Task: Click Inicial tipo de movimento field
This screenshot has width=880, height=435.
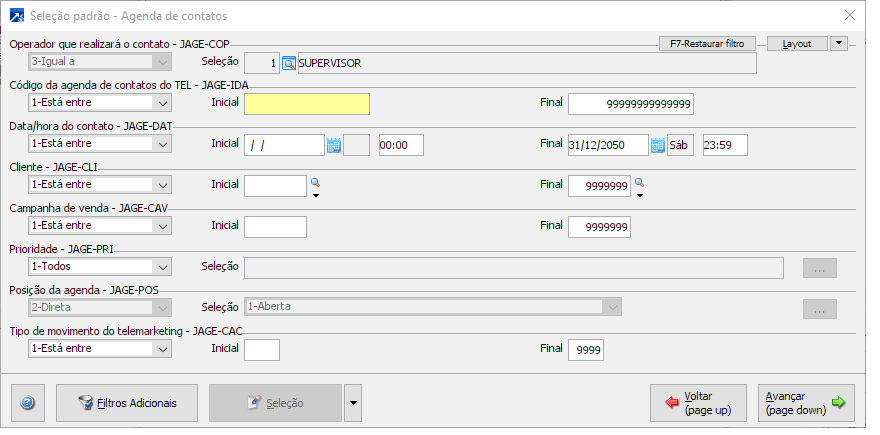Action: [262, 350]
